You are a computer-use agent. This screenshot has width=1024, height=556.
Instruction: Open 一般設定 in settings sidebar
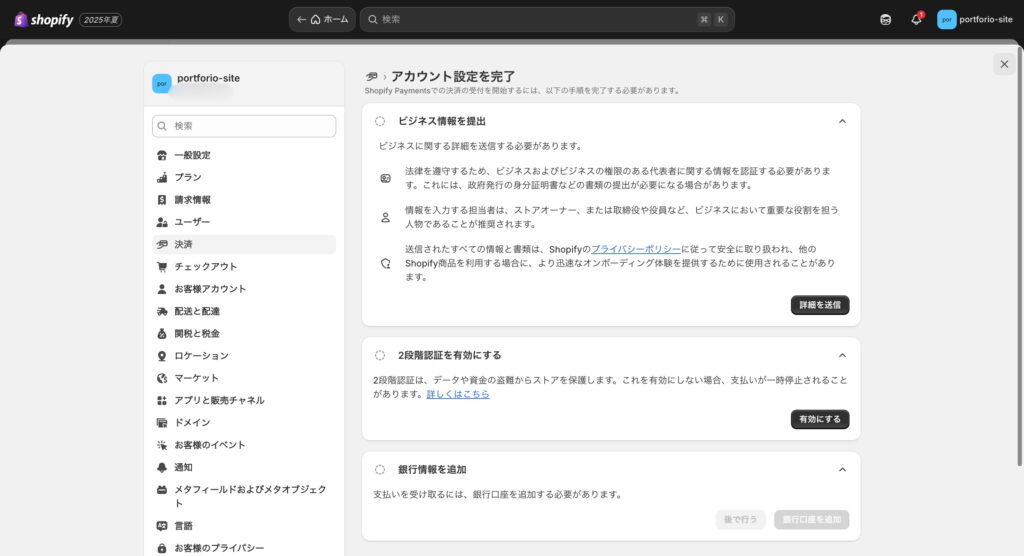pyautogui.click(x=192, y=155)
